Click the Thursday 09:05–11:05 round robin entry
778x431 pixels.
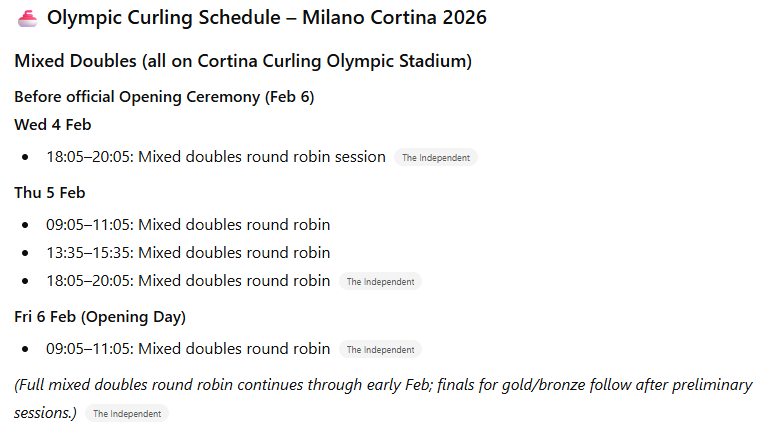pyautogui.click(x=188, y=224)
